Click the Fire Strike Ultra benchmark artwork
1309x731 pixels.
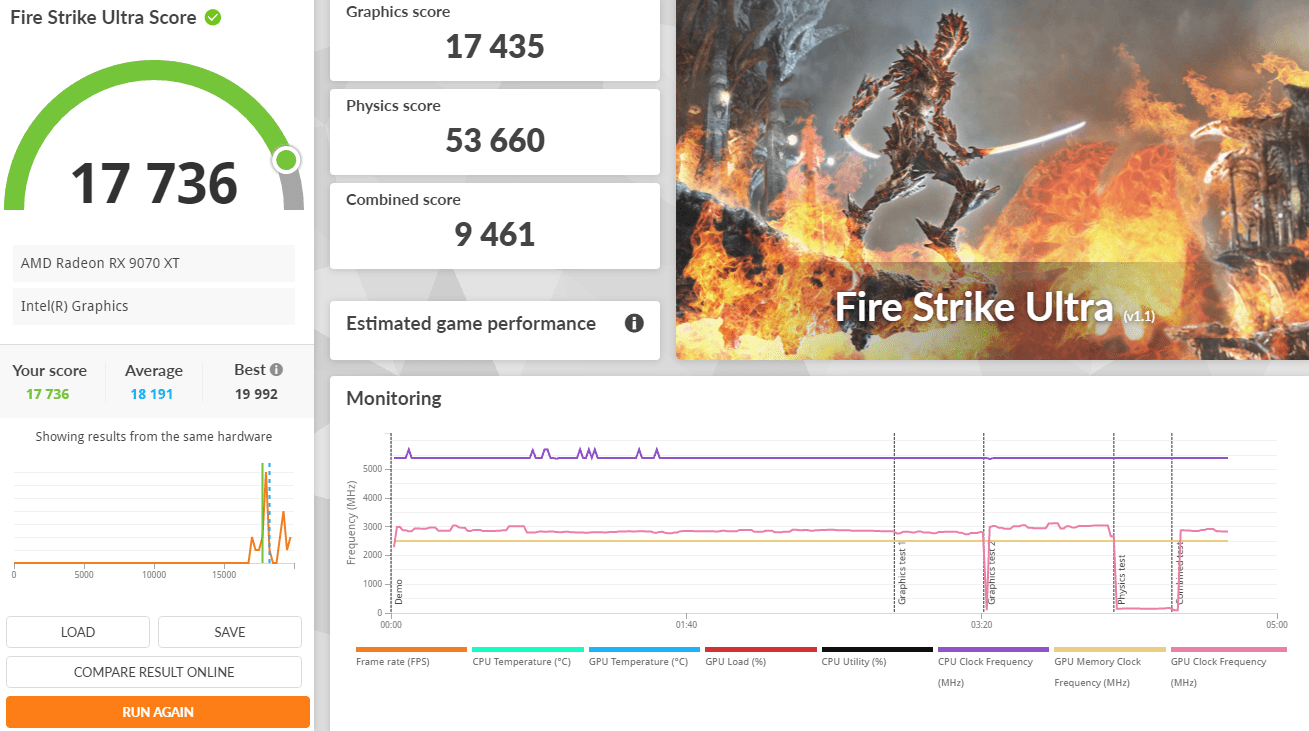click(x=992, y=180)
